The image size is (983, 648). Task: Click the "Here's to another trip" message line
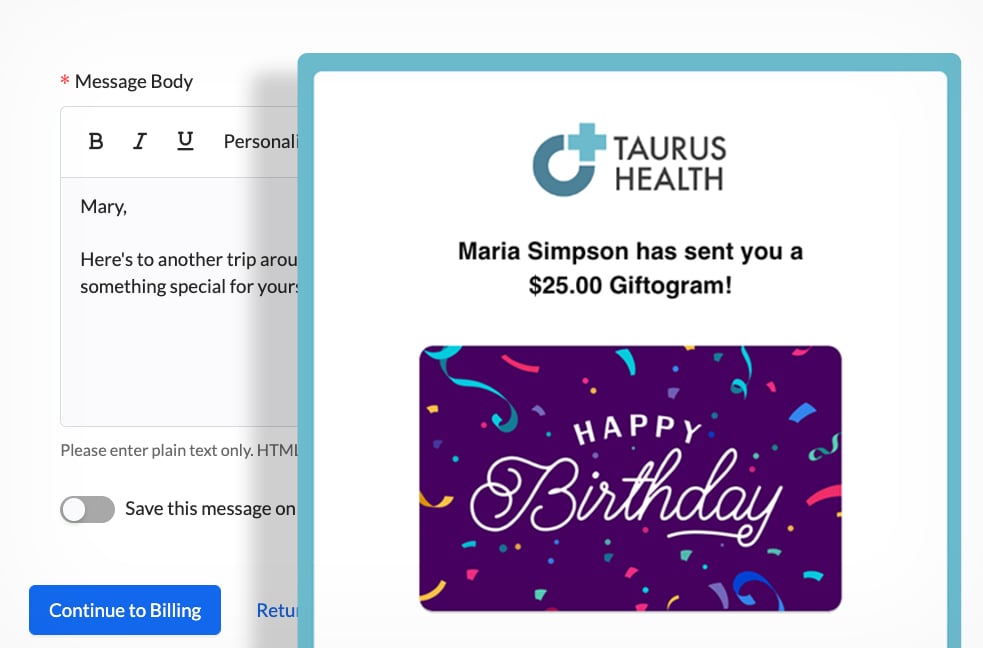[x=189, y=259]
